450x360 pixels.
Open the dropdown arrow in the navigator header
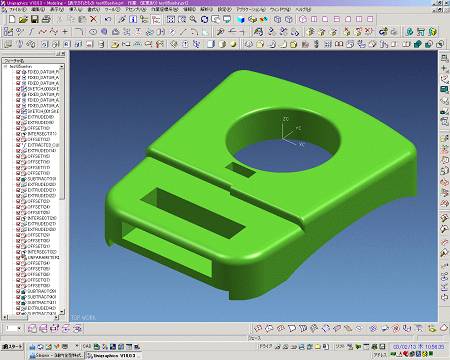coord(61,66)
